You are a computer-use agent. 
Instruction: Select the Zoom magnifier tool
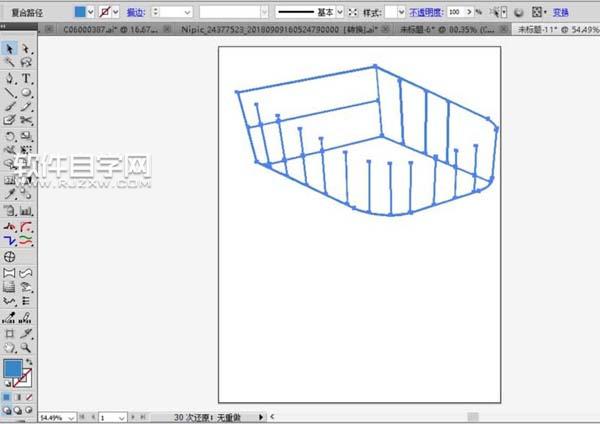pos(26,348)
